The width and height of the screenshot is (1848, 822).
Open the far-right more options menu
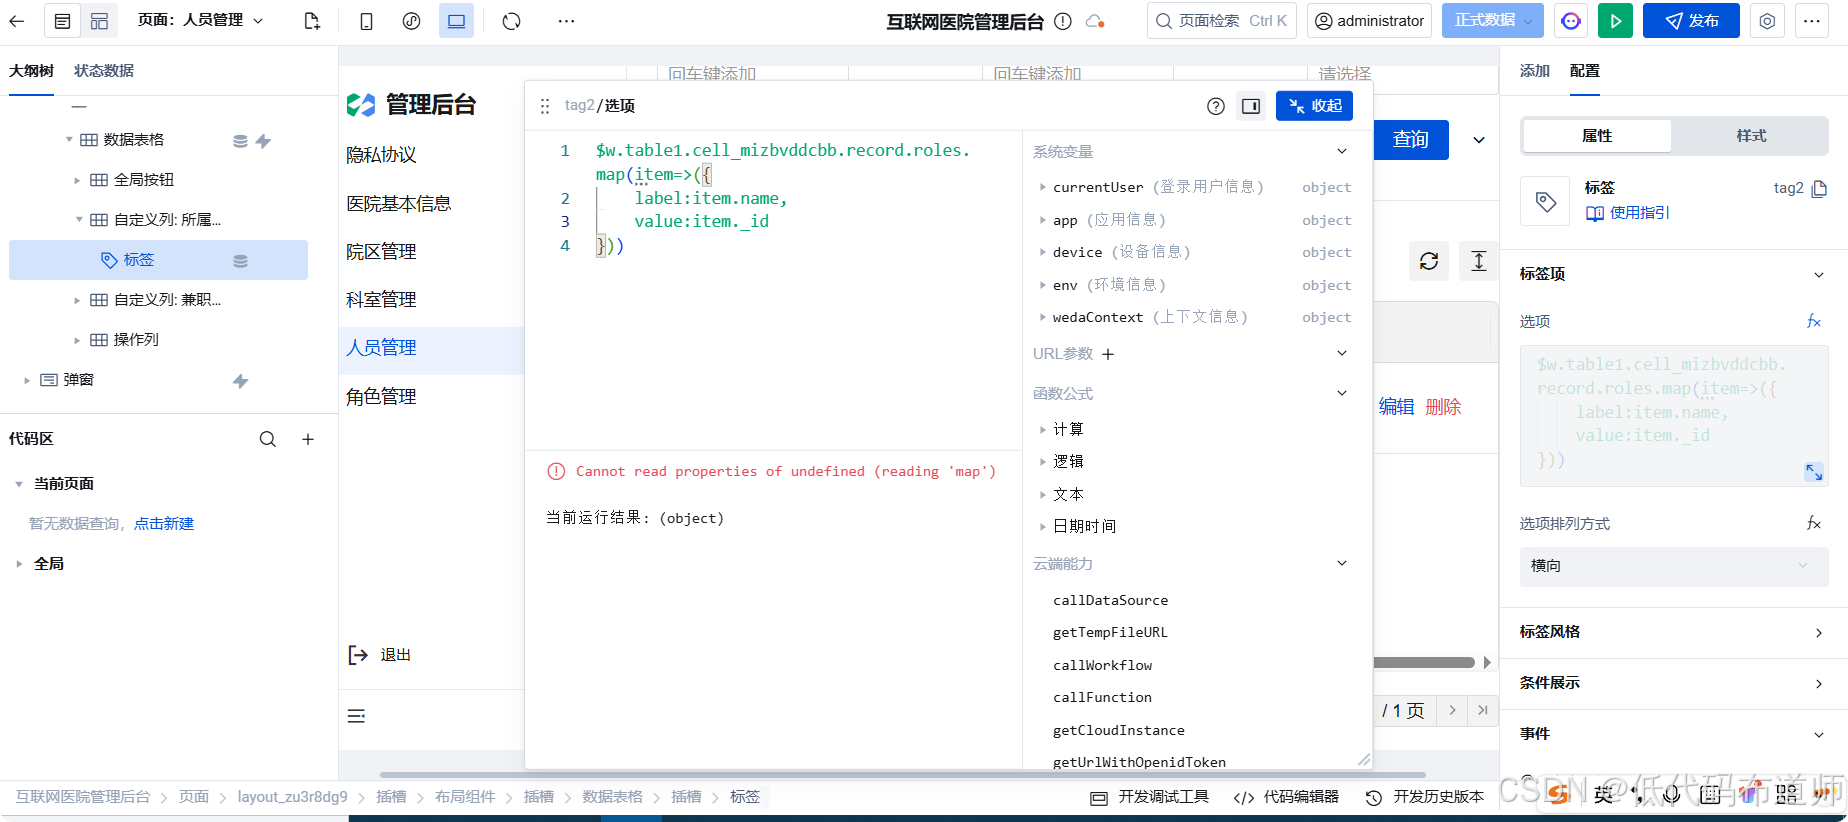click(x=1812, y=21)
